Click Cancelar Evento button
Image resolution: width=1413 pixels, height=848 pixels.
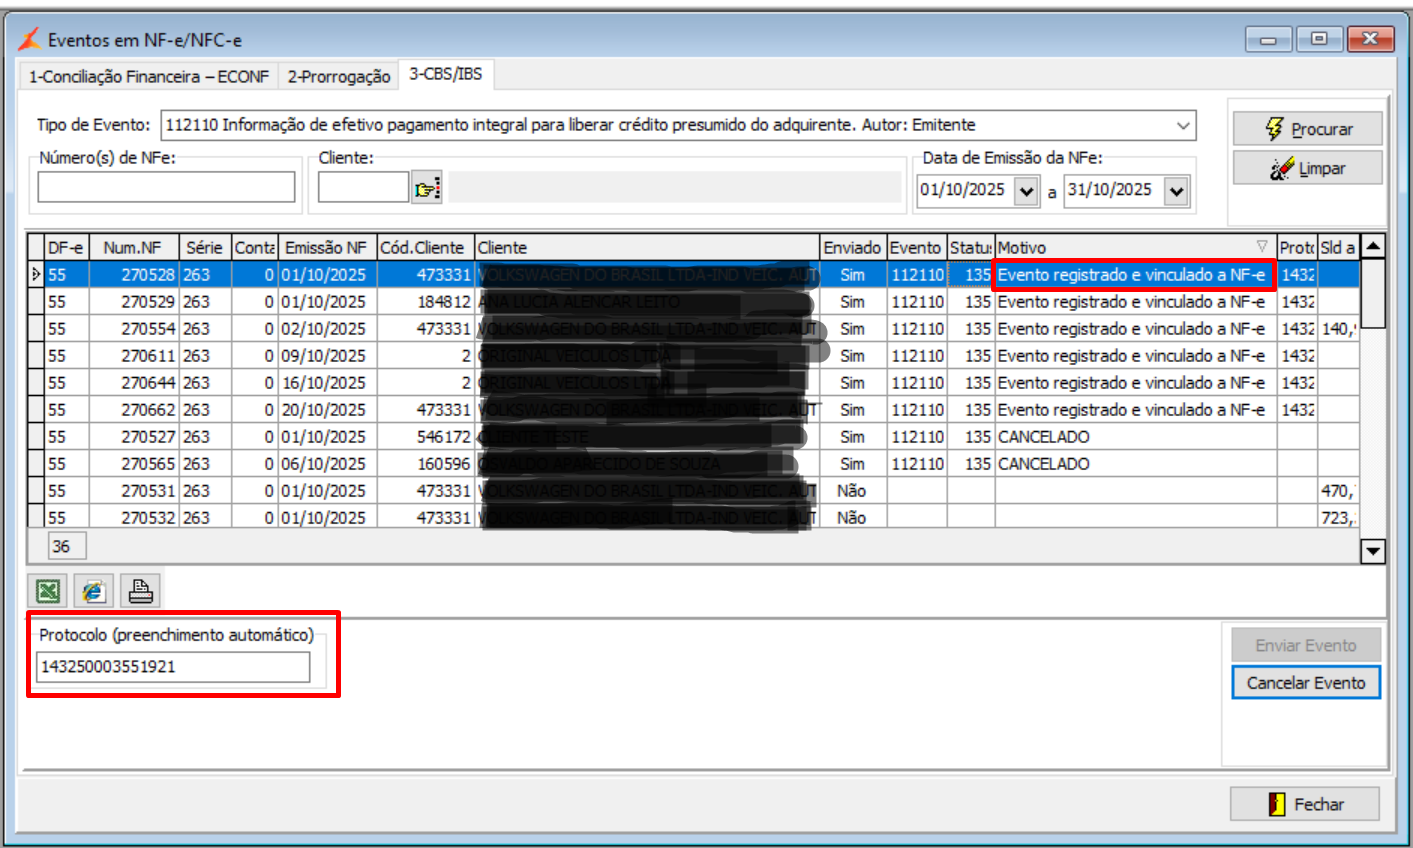(x=1305, y=683)
